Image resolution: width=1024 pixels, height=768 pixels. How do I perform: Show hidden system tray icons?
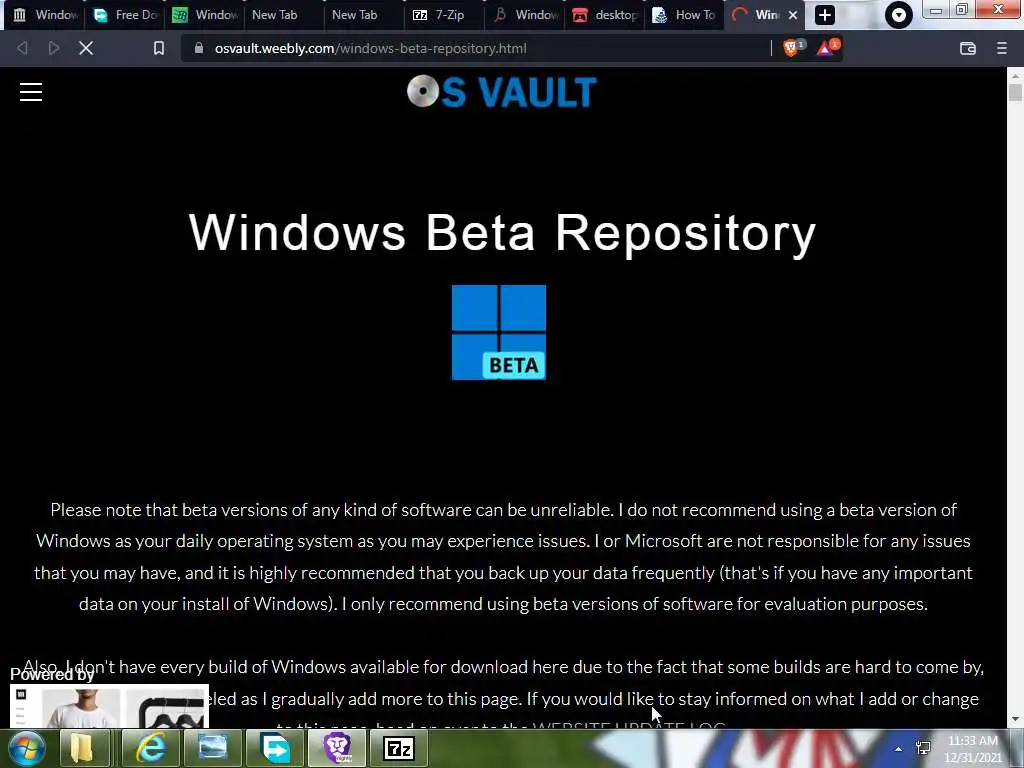click(x=899, y=749)
